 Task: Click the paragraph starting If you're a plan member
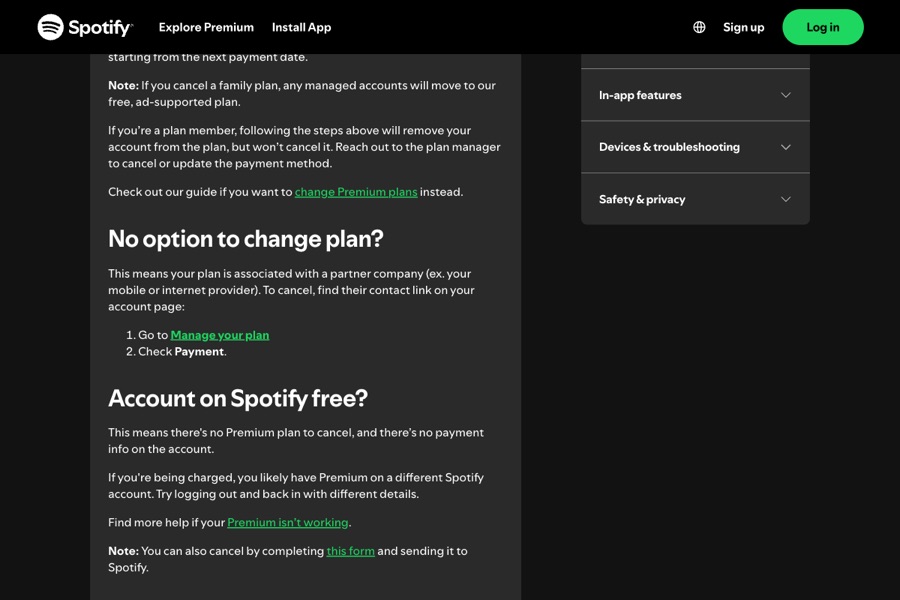pyautogui.click(x=304, y=147)
